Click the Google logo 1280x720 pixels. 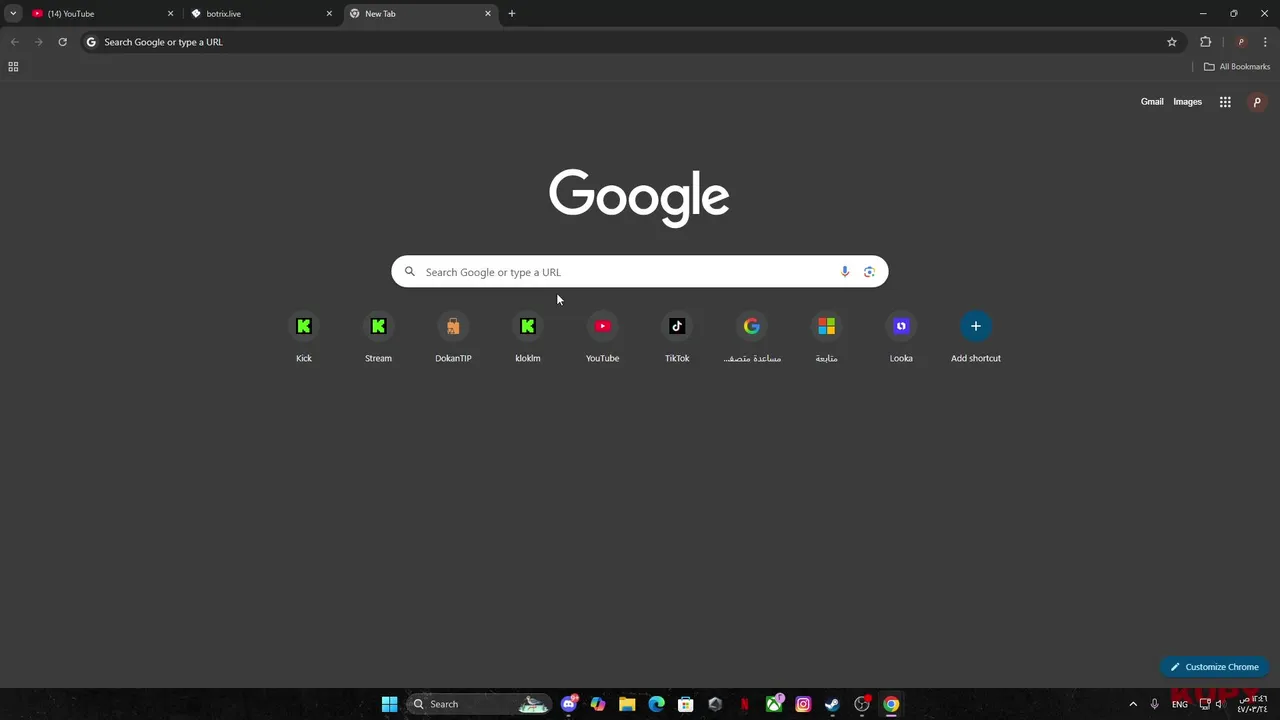pyautogui.click(x=639, y=197)
